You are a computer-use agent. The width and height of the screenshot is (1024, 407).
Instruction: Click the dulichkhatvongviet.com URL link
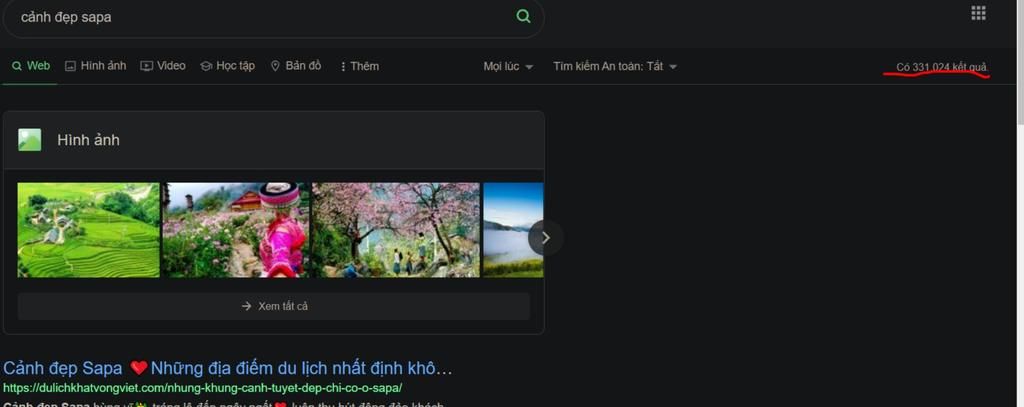[202, 388]
